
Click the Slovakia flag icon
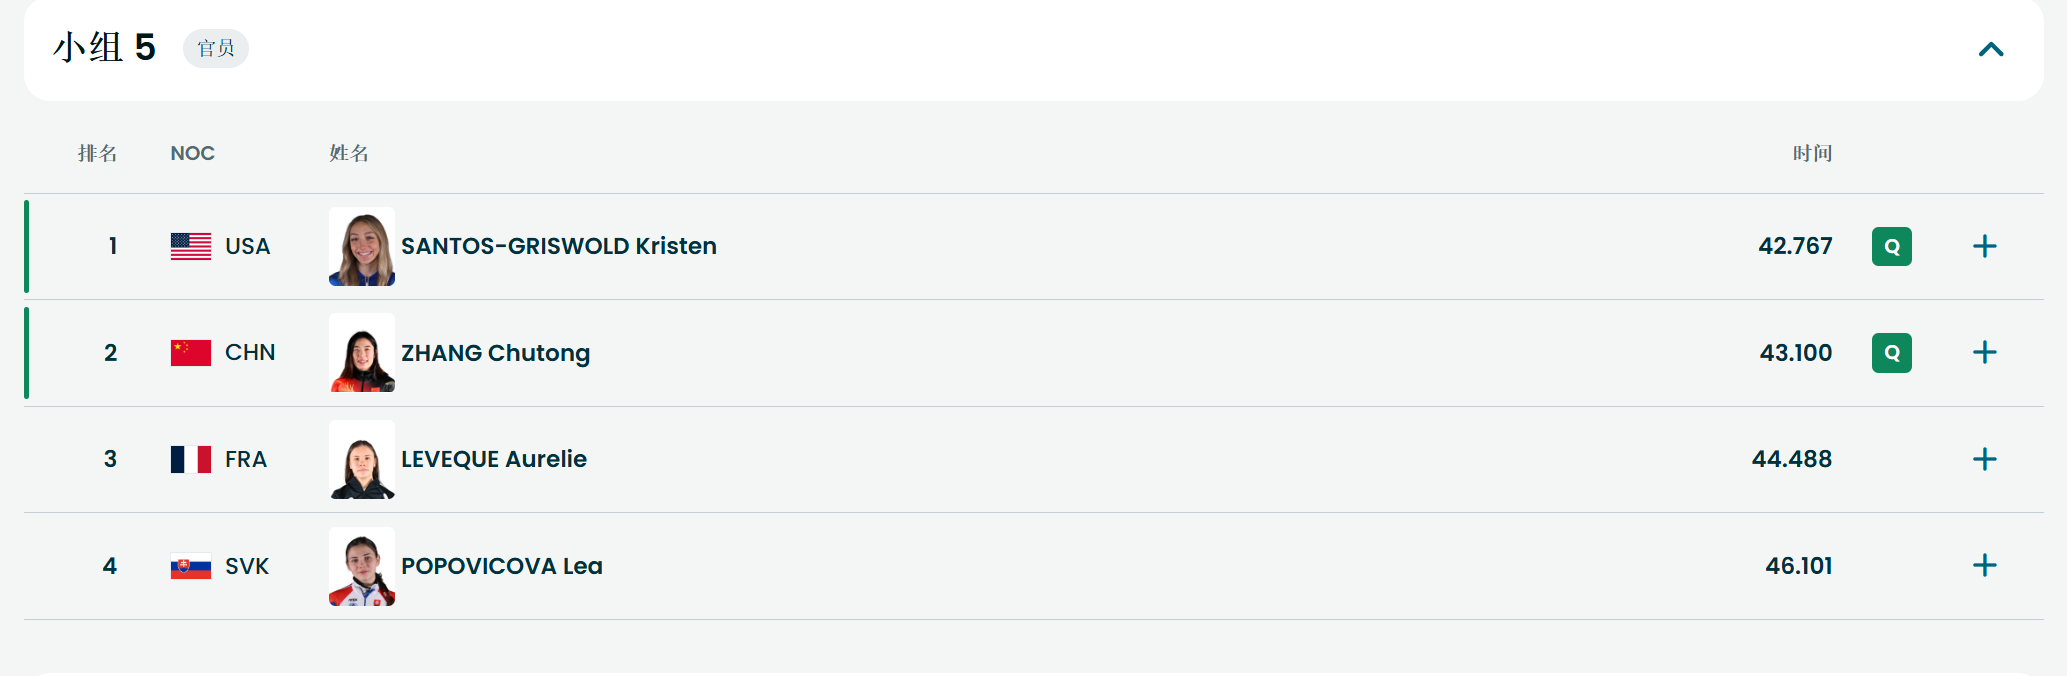coord(191,567)
